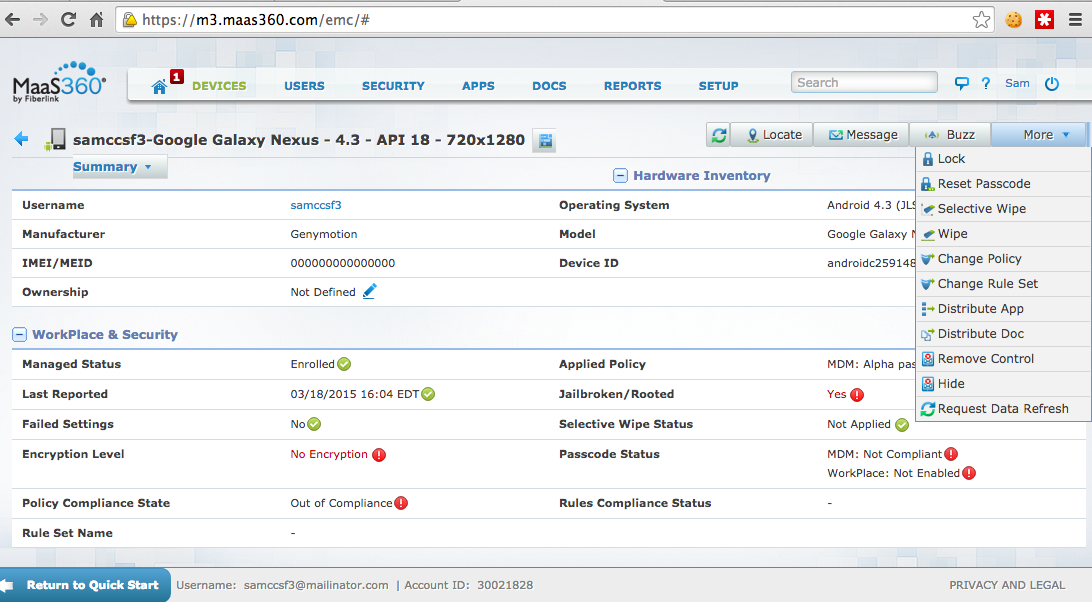The height and width of the screenshot is (602, 1092).
Task: Choose Reset Passcode in the menu
Action: [1003, 184]
